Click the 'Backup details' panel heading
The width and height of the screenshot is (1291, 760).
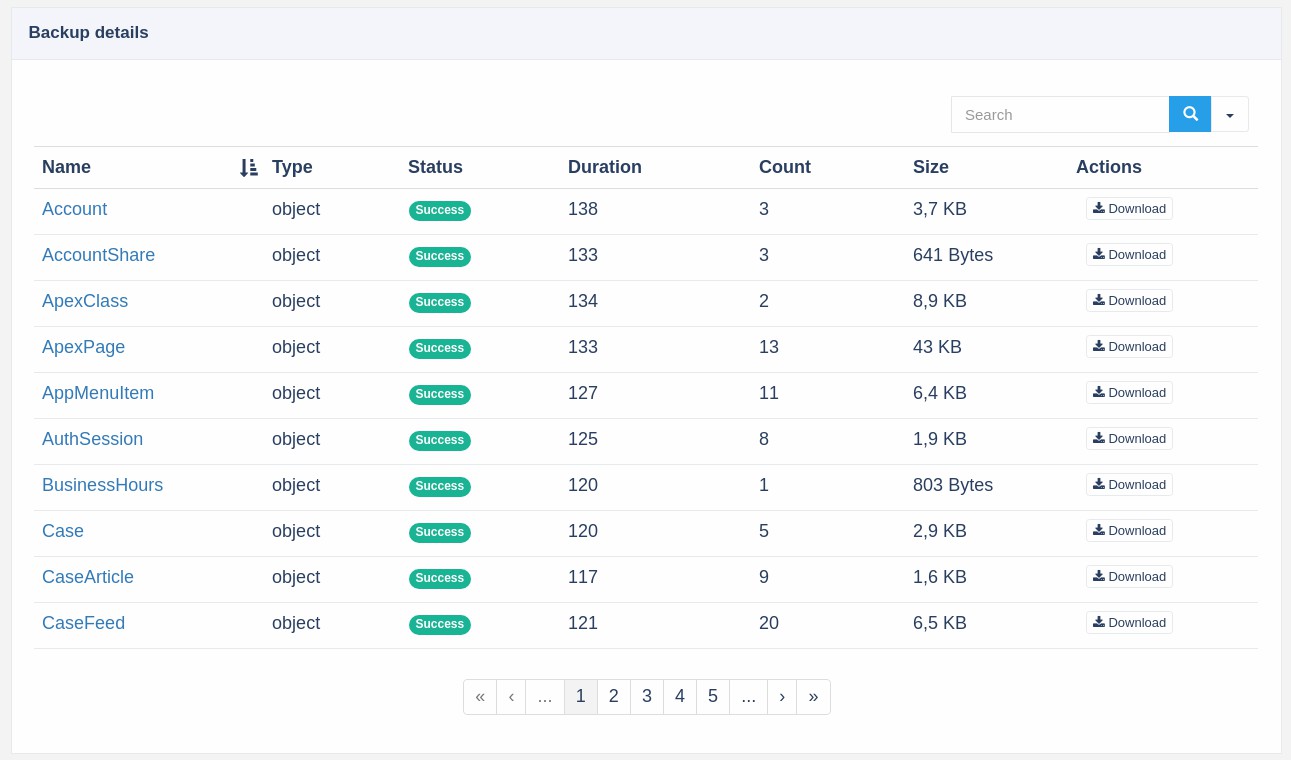(89, 33)
